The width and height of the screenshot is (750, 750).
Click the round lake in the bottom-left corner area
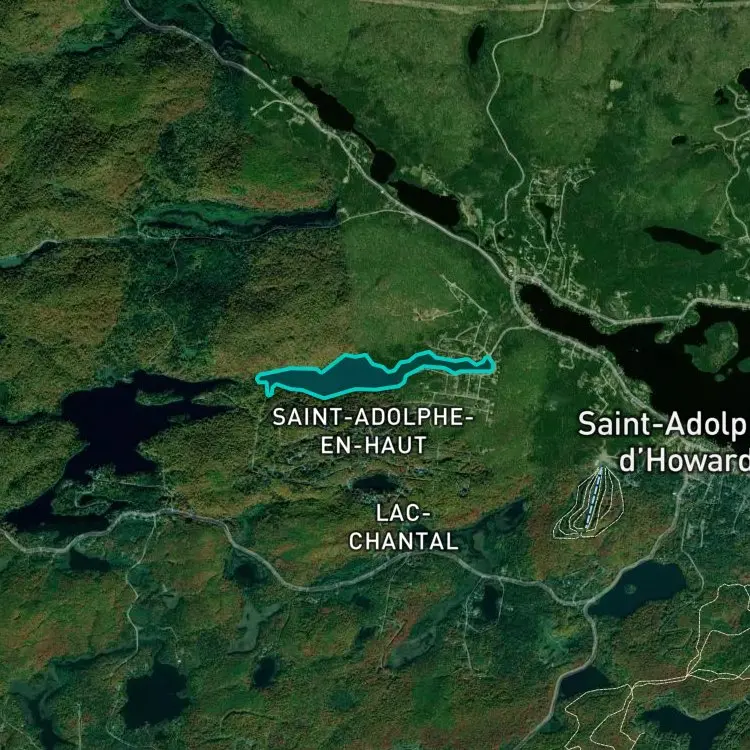pyautogui.click(x=154, y=694)
